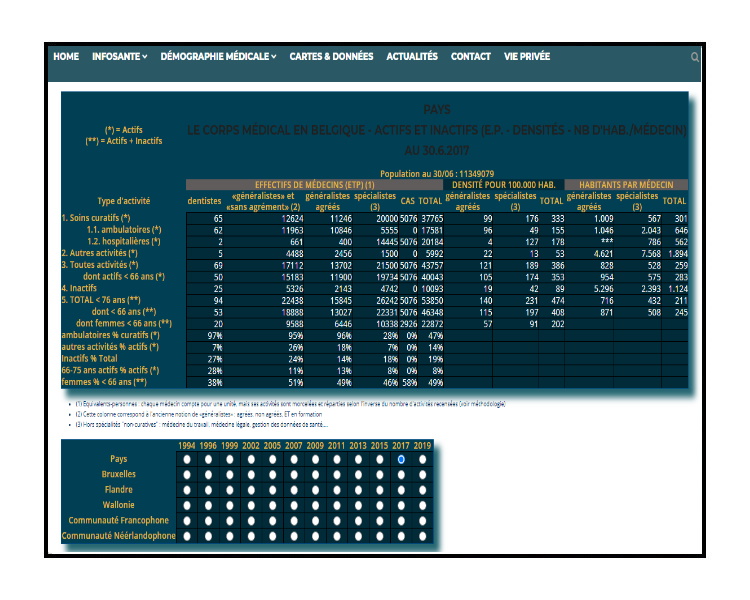Open the search magnifier icon

point(695,57)
